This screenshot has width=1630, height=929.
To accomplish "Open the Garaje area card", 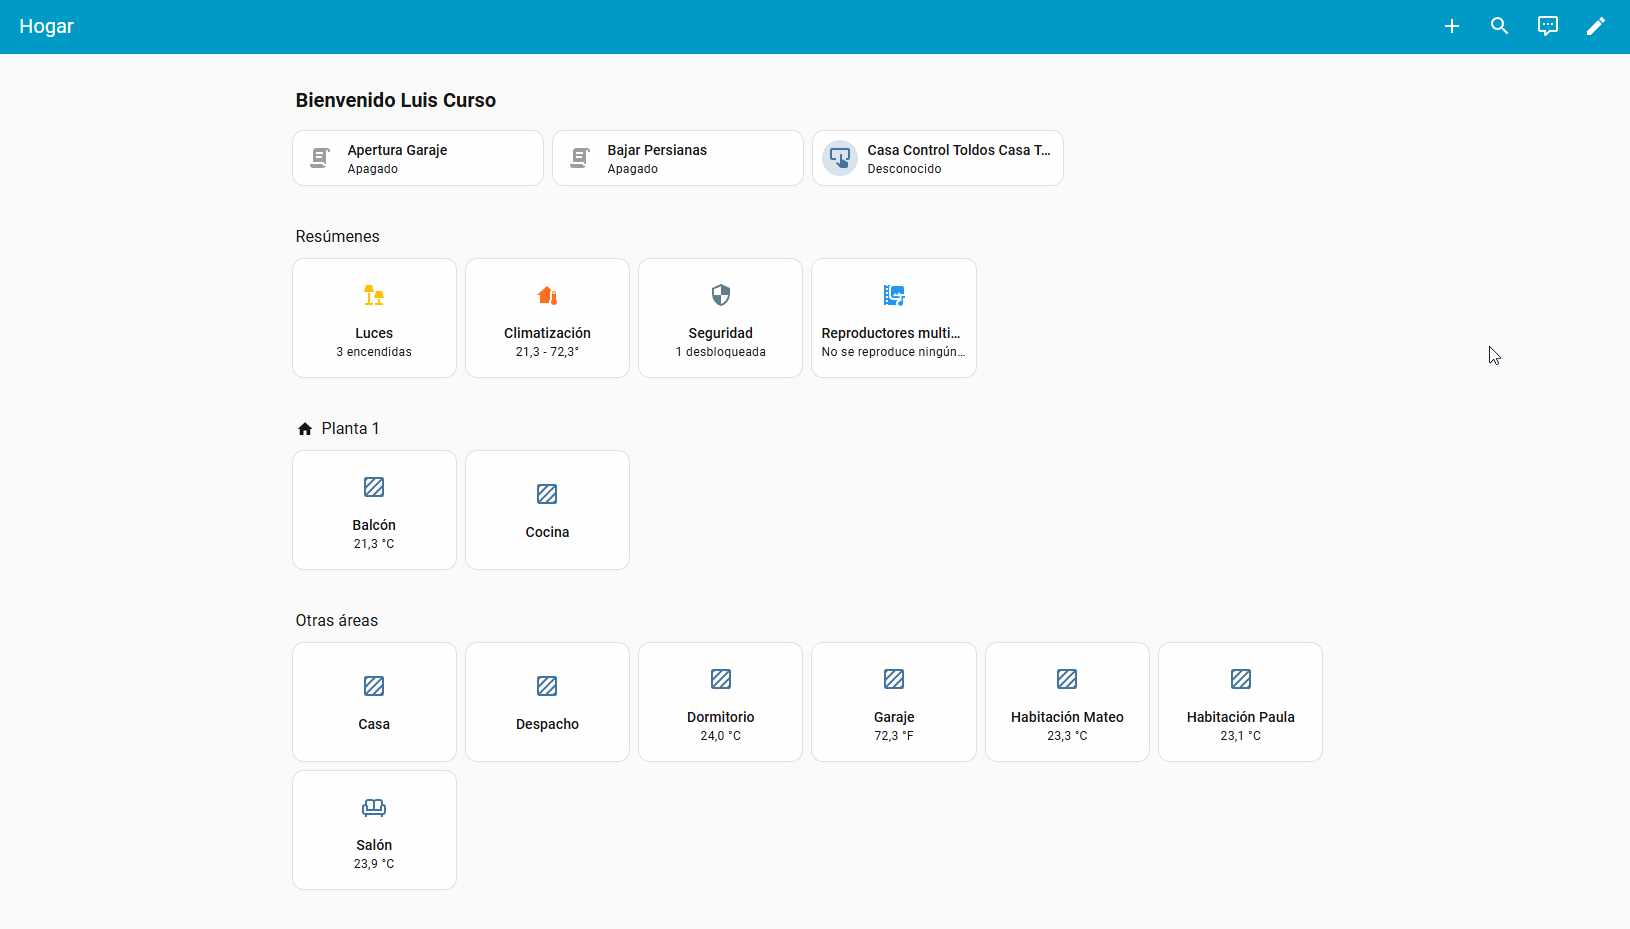I will [893, 702].
